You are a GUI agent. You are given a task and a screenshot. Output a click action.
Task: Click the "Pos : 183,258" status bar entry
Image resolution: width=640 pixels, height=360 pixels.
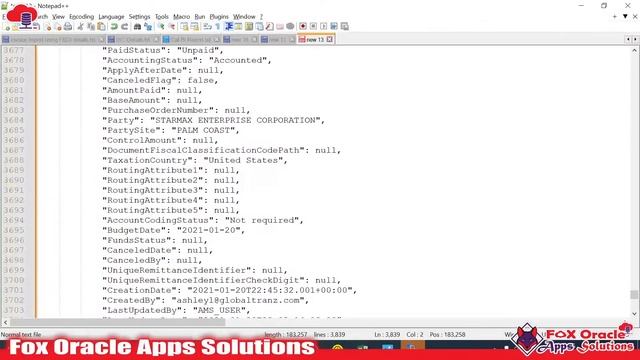(x=447, y=334)
